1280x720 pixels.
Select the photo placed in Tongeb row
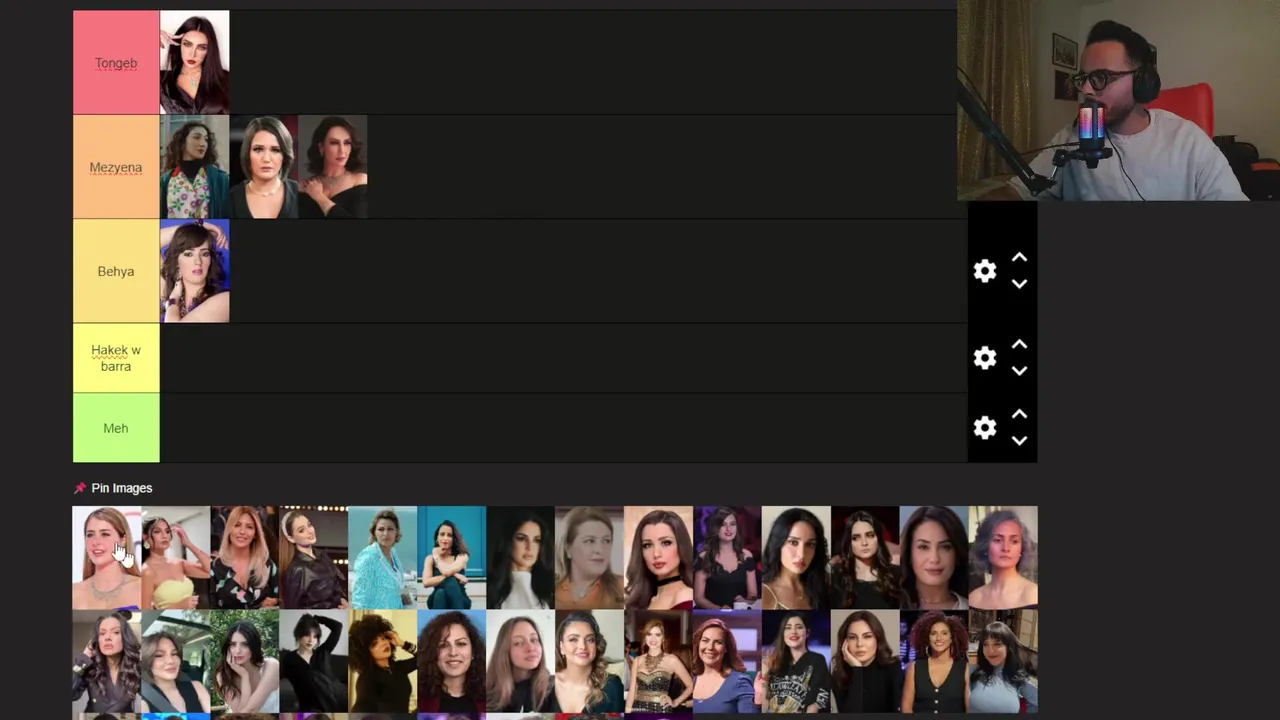click(x=195, y=62)
